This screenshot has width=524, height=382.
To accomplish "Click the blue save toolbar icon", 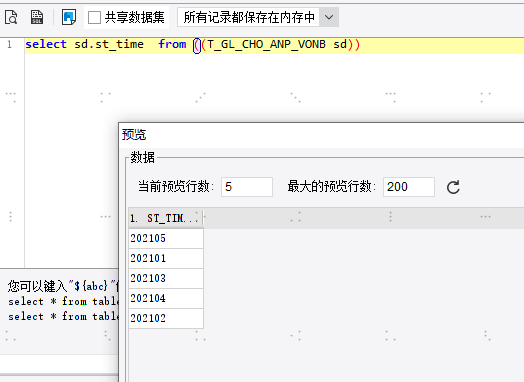I will coord(69,17).
